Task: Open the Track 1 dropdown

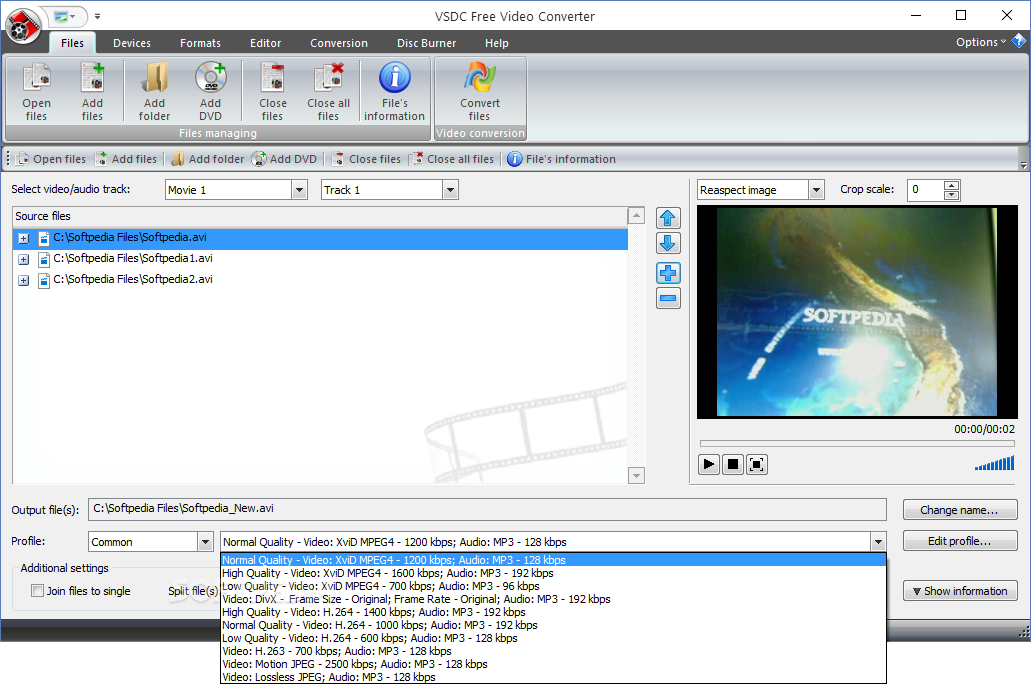Action: (450, 190)
